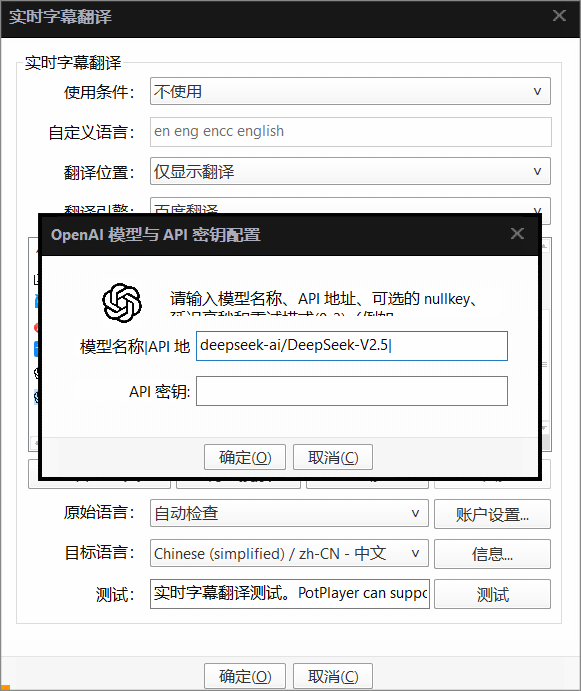Viewport: 581px width, 691px height.
Task: Click the 自定义语言 input field
Action: (350, 131)
